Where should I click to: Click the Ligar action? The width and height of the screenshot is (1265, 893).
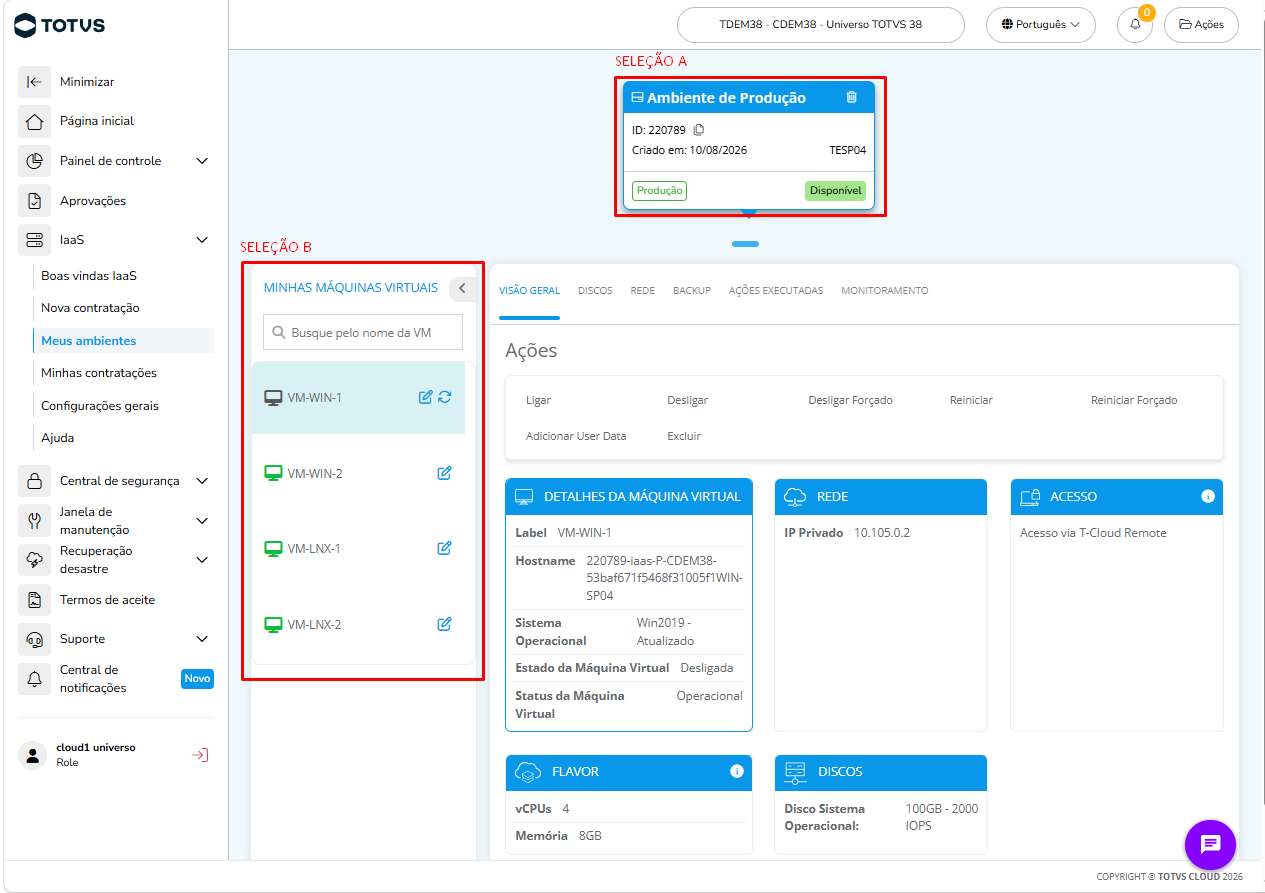[x=538, y=400]
